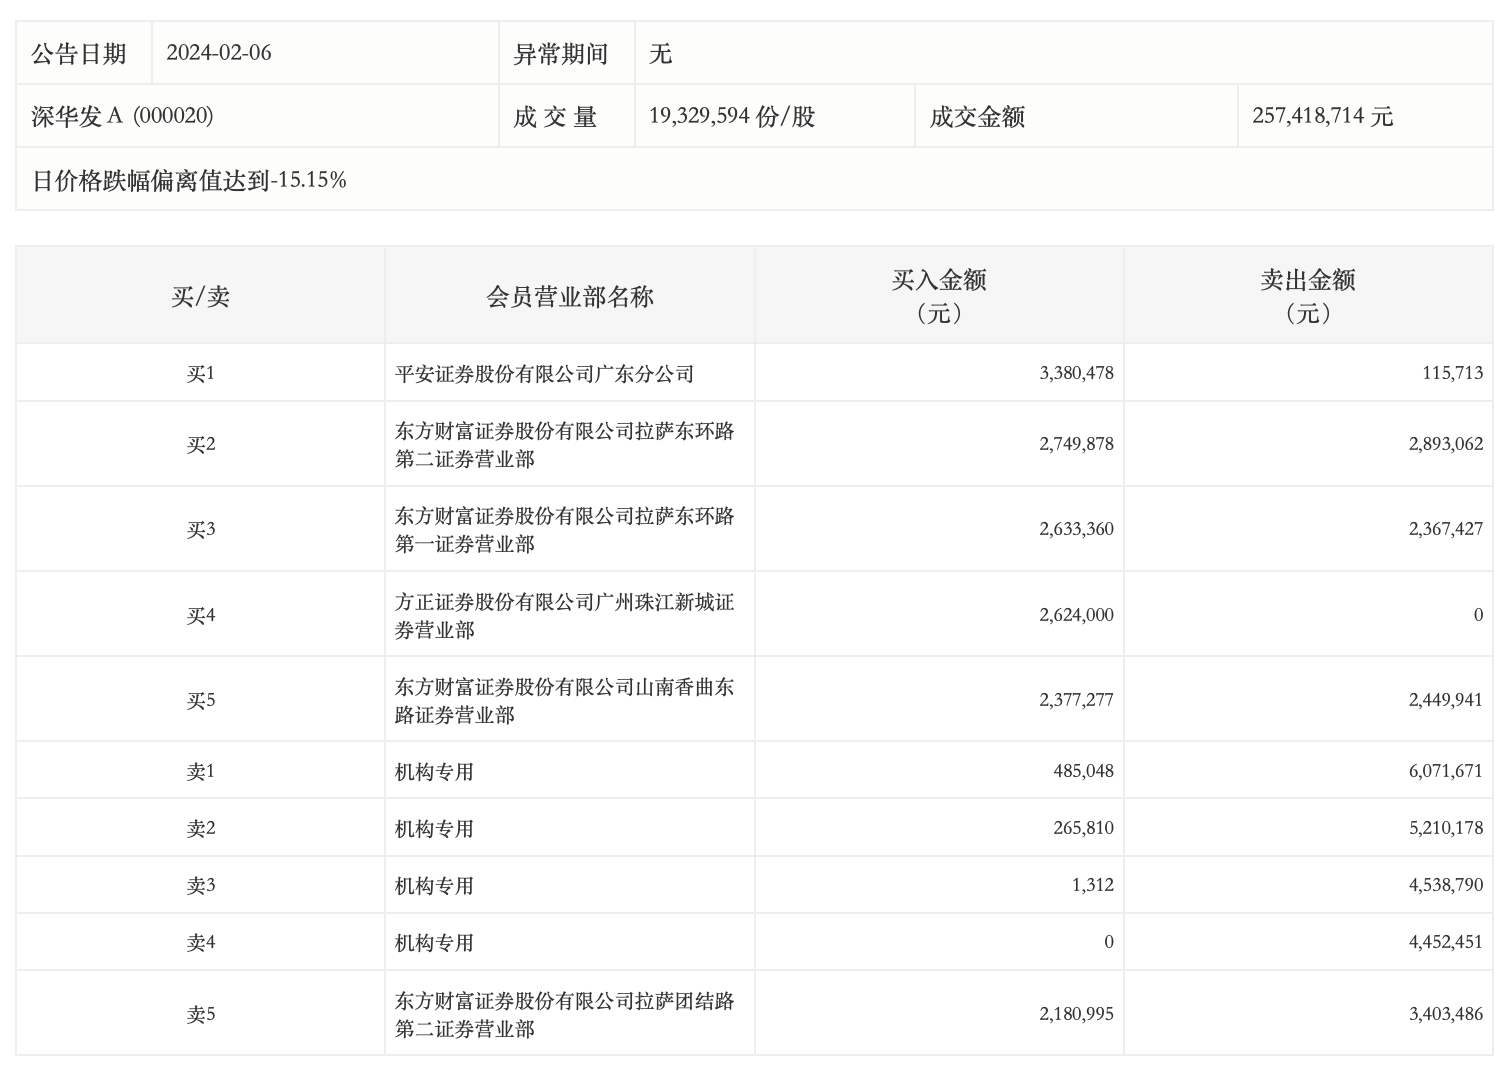
Task: Click the announcement date 2024-02-06
Action: pos(219,53)
